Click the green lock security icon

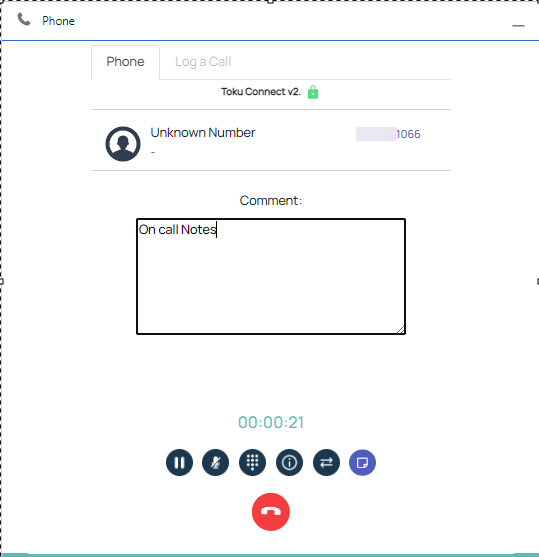[x=313, y=92]
